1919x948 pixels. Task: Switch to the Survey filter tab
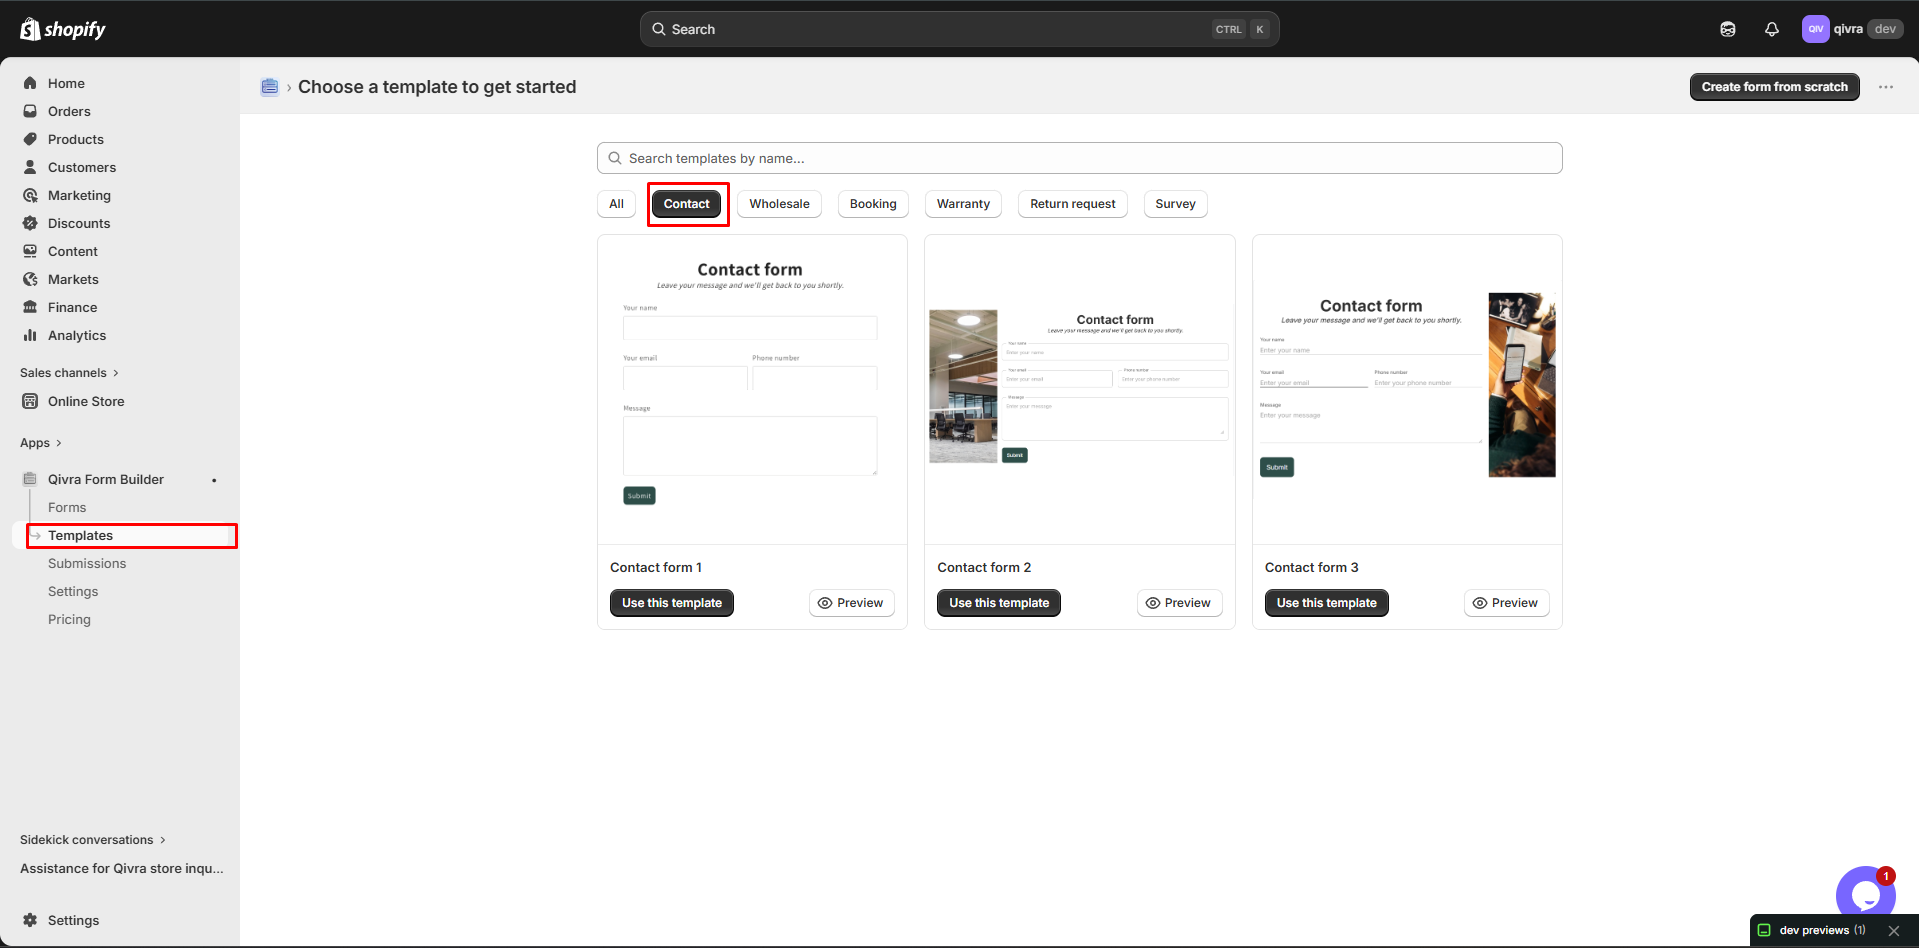click(1175, 204)
